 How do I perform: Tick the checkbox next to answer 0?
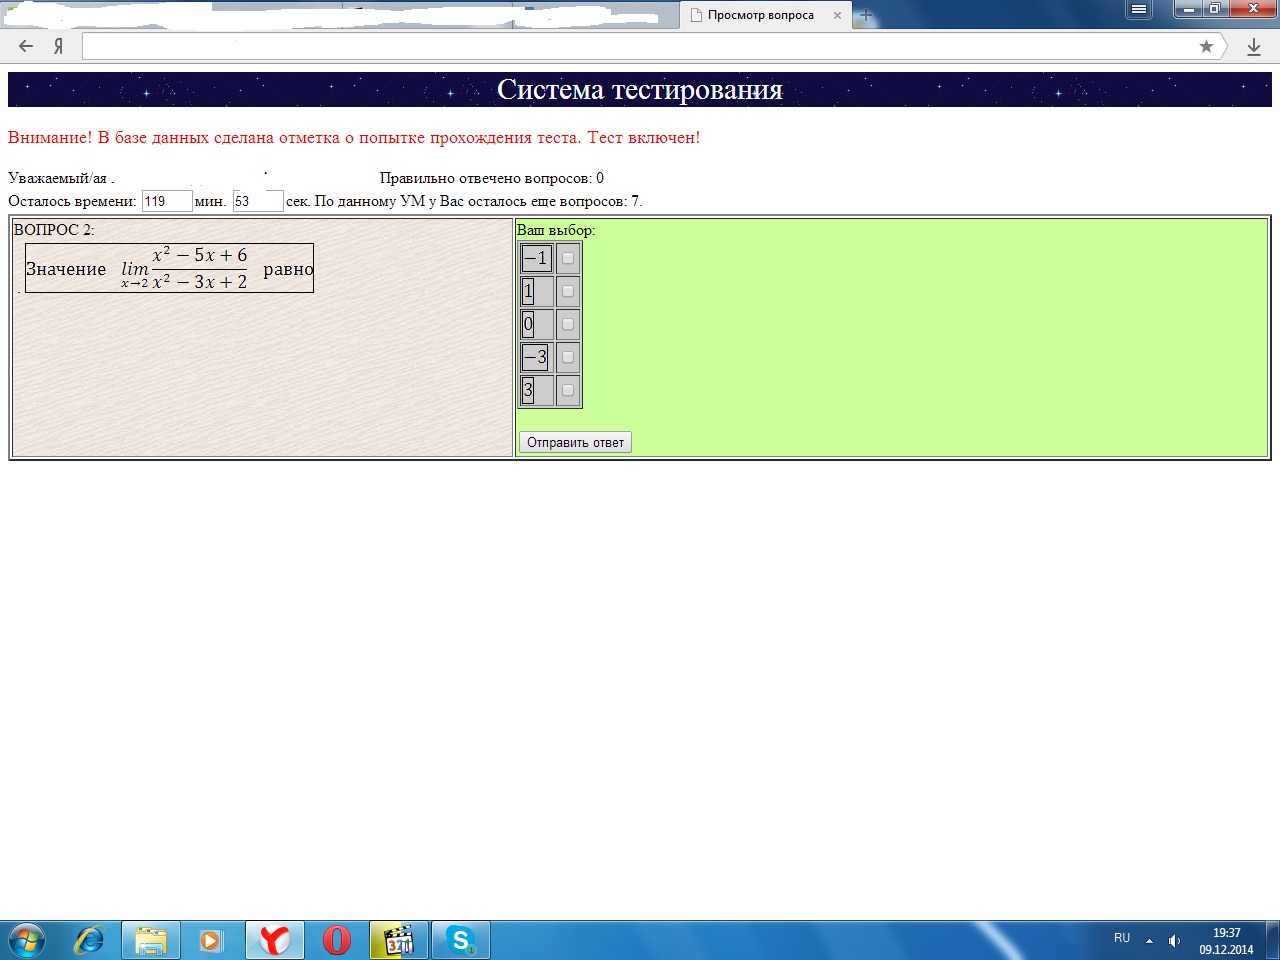[568, 324]
